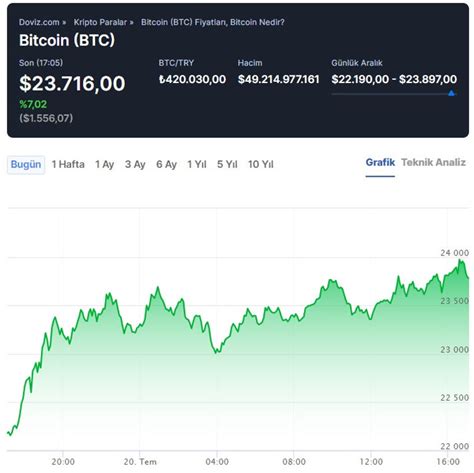Click the chart peak near 24 000
474x473 pixels.
461,260
